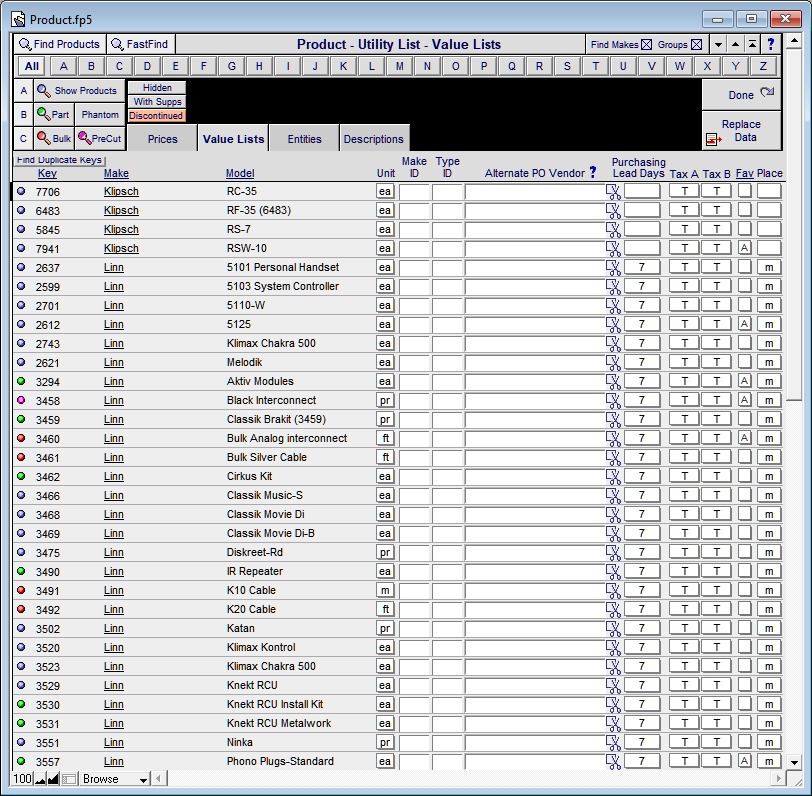
Task: Toggle status area icon in bottom bar
Action: click(69, 779)
